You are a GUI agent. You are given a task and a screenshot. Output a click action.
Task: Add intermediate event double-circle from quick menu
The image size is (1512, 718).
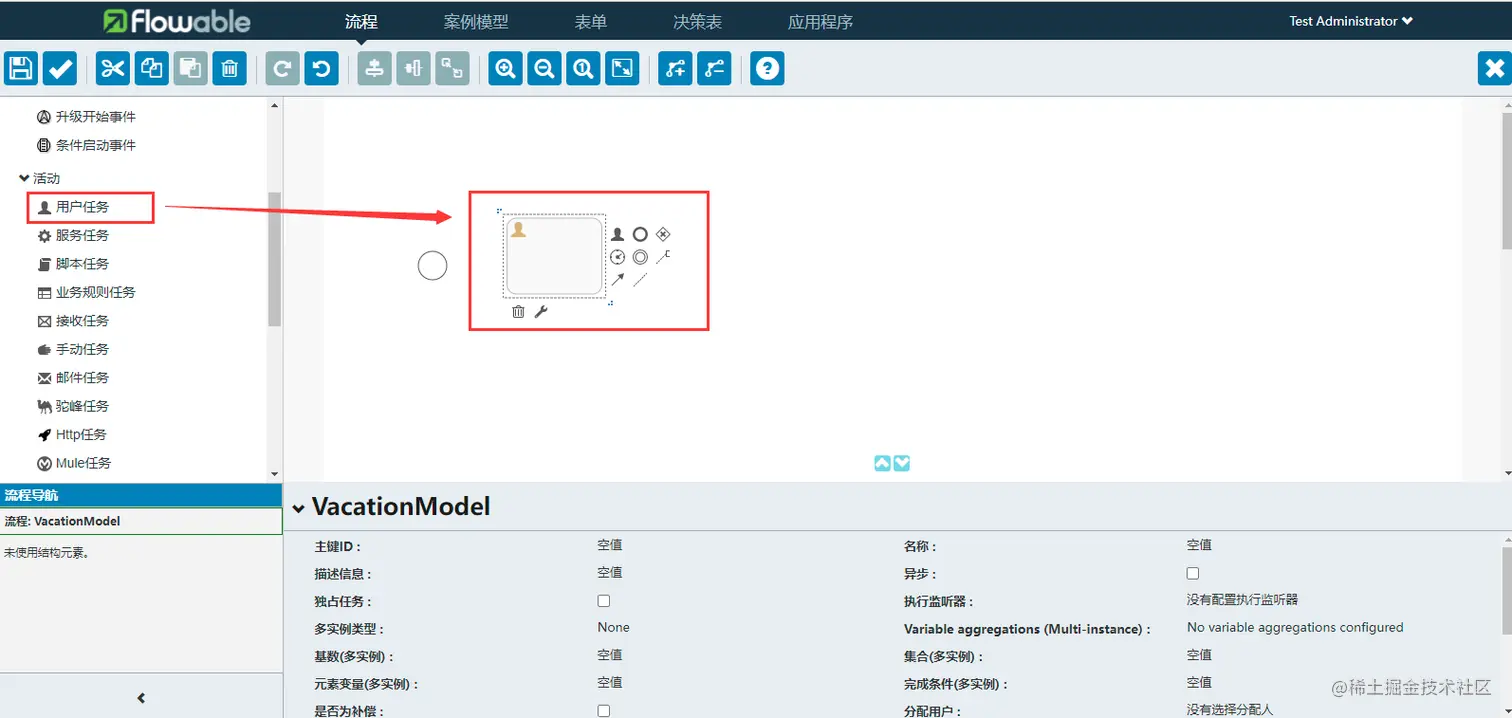coord(640,257)
